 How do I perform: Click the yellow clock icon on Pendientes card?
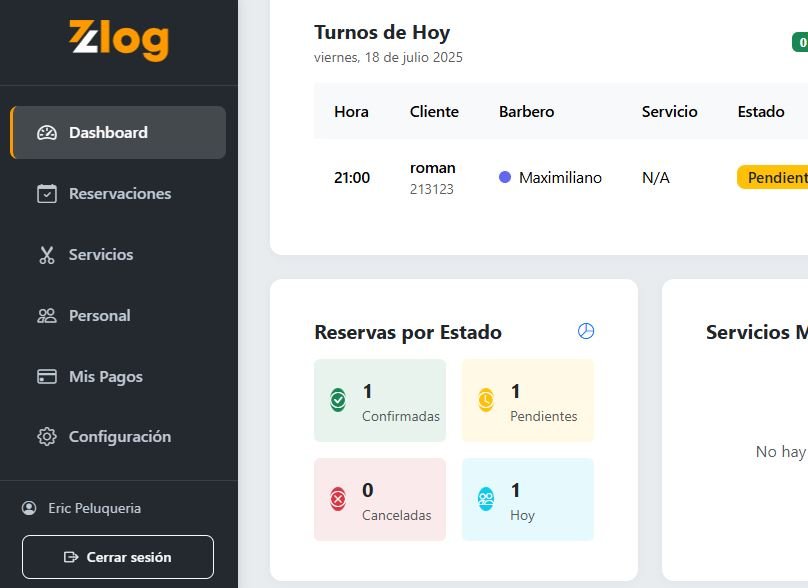tap(485, 400)
